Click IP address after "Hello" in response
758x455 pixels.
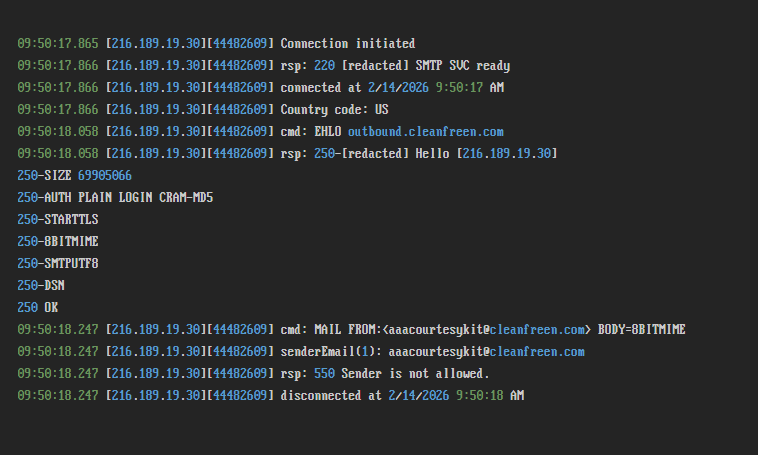pyautogui.click(x=510, y=153)
